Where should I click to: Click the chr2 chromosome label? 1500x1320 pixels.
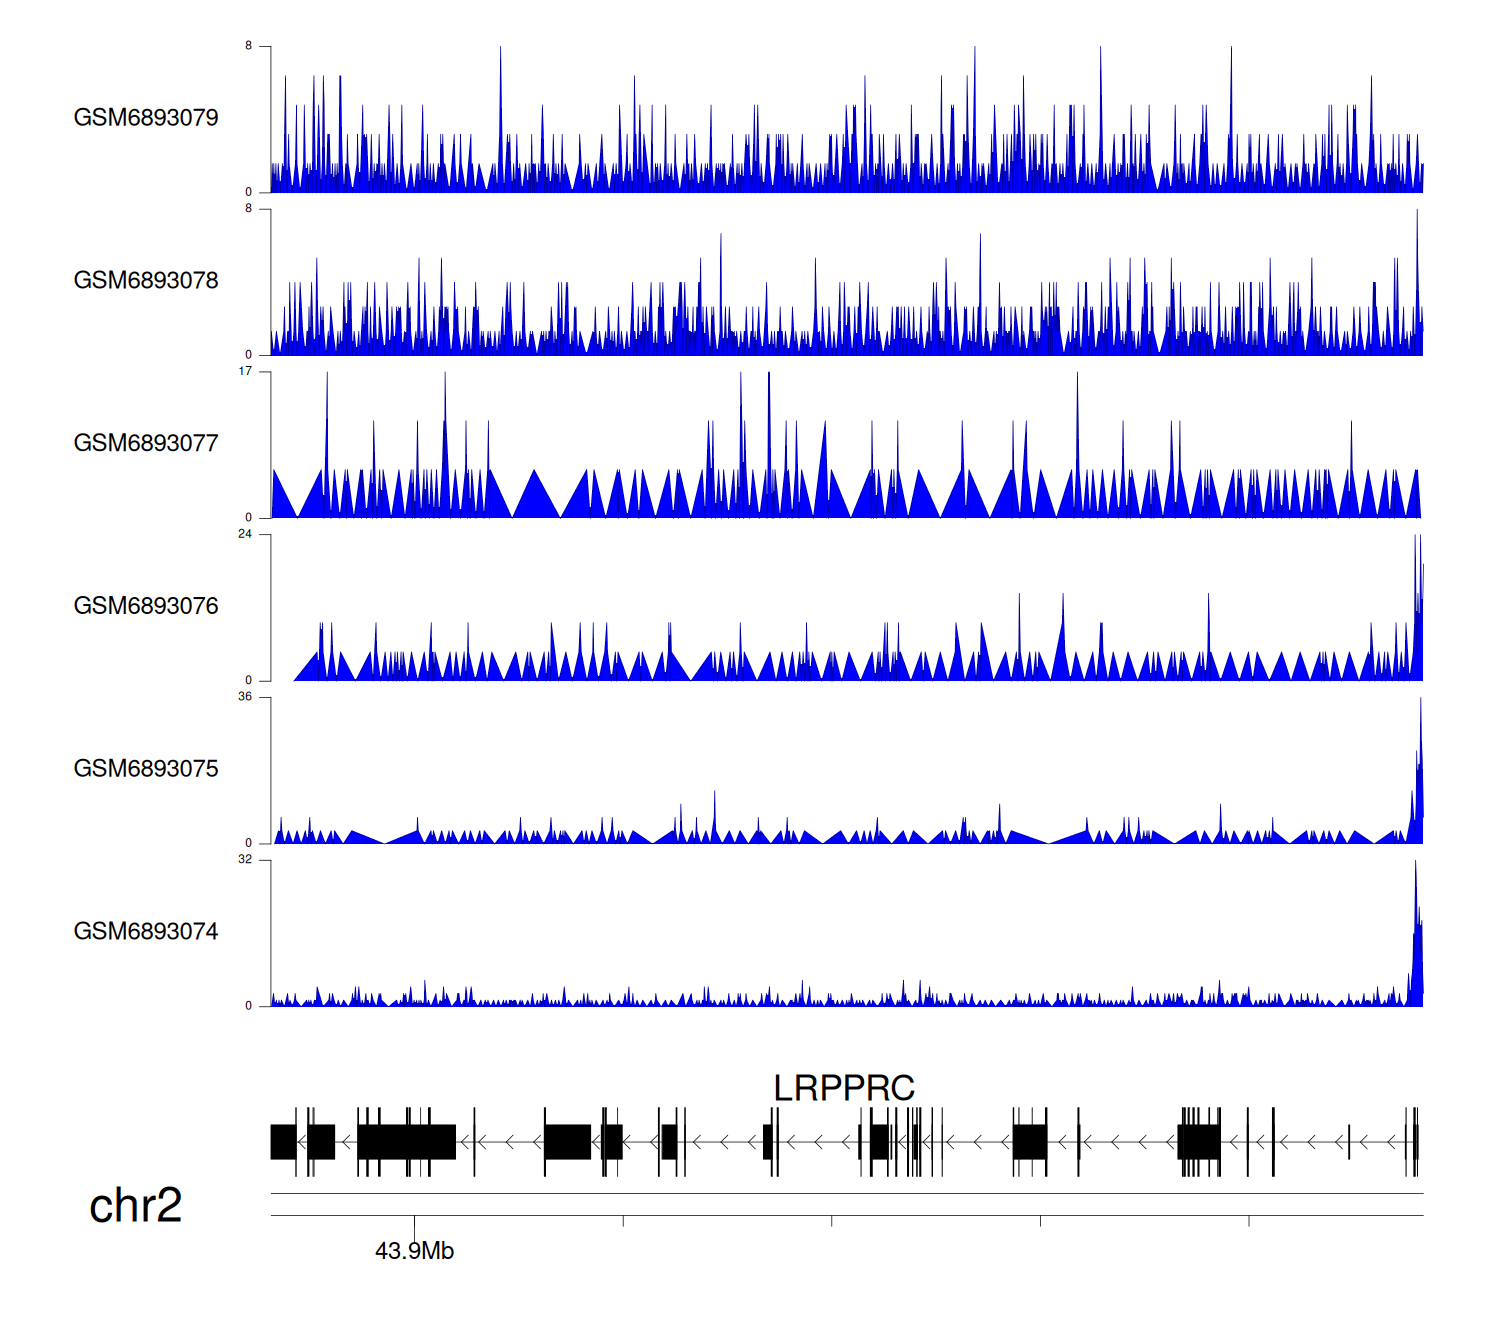(135, 1206)
